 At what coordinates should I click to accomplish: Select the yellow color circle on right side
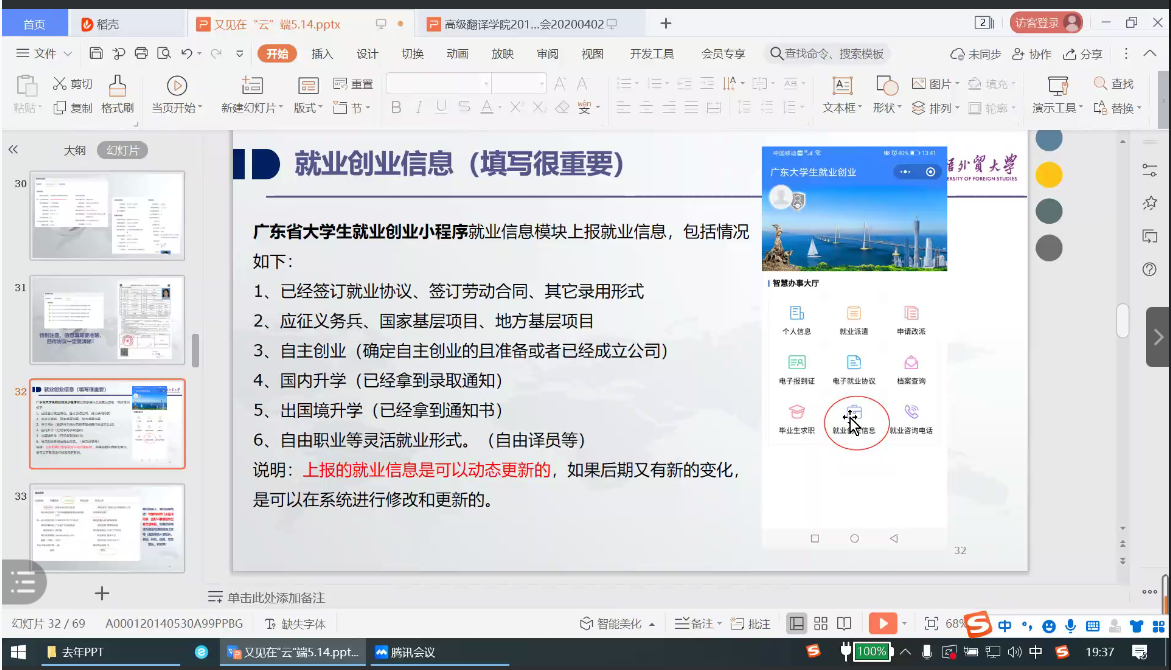(1048, 176)
